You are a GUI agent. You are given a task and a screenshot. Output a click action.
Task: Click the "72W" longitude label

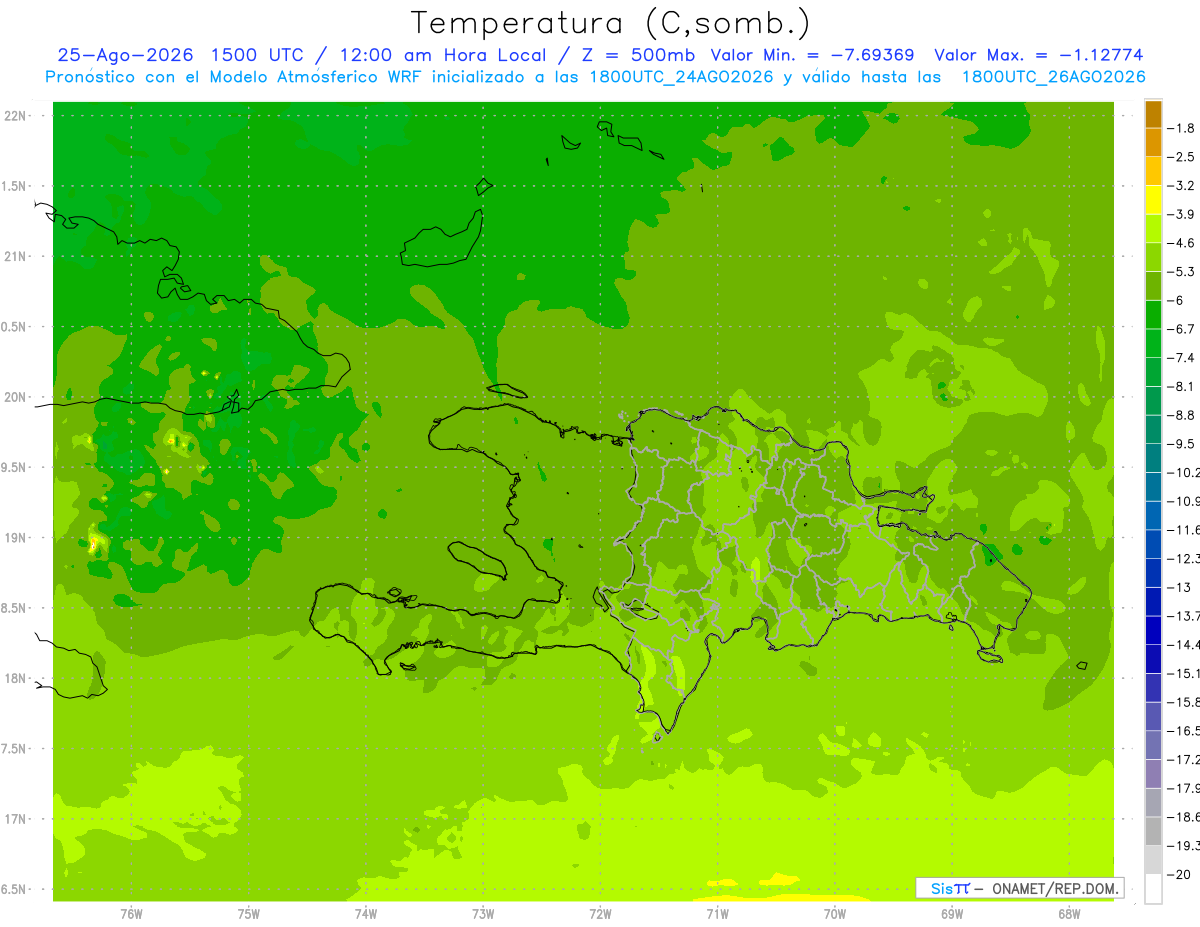point(599,913)
